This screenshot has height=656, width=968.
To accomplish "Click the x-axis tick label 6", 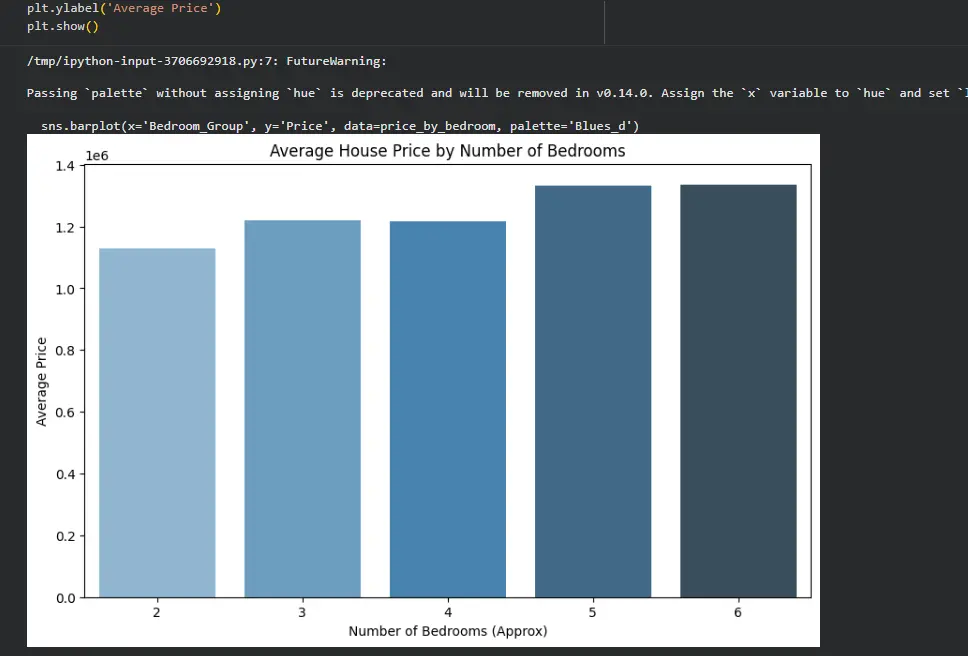I will click(x=738, y=612).
